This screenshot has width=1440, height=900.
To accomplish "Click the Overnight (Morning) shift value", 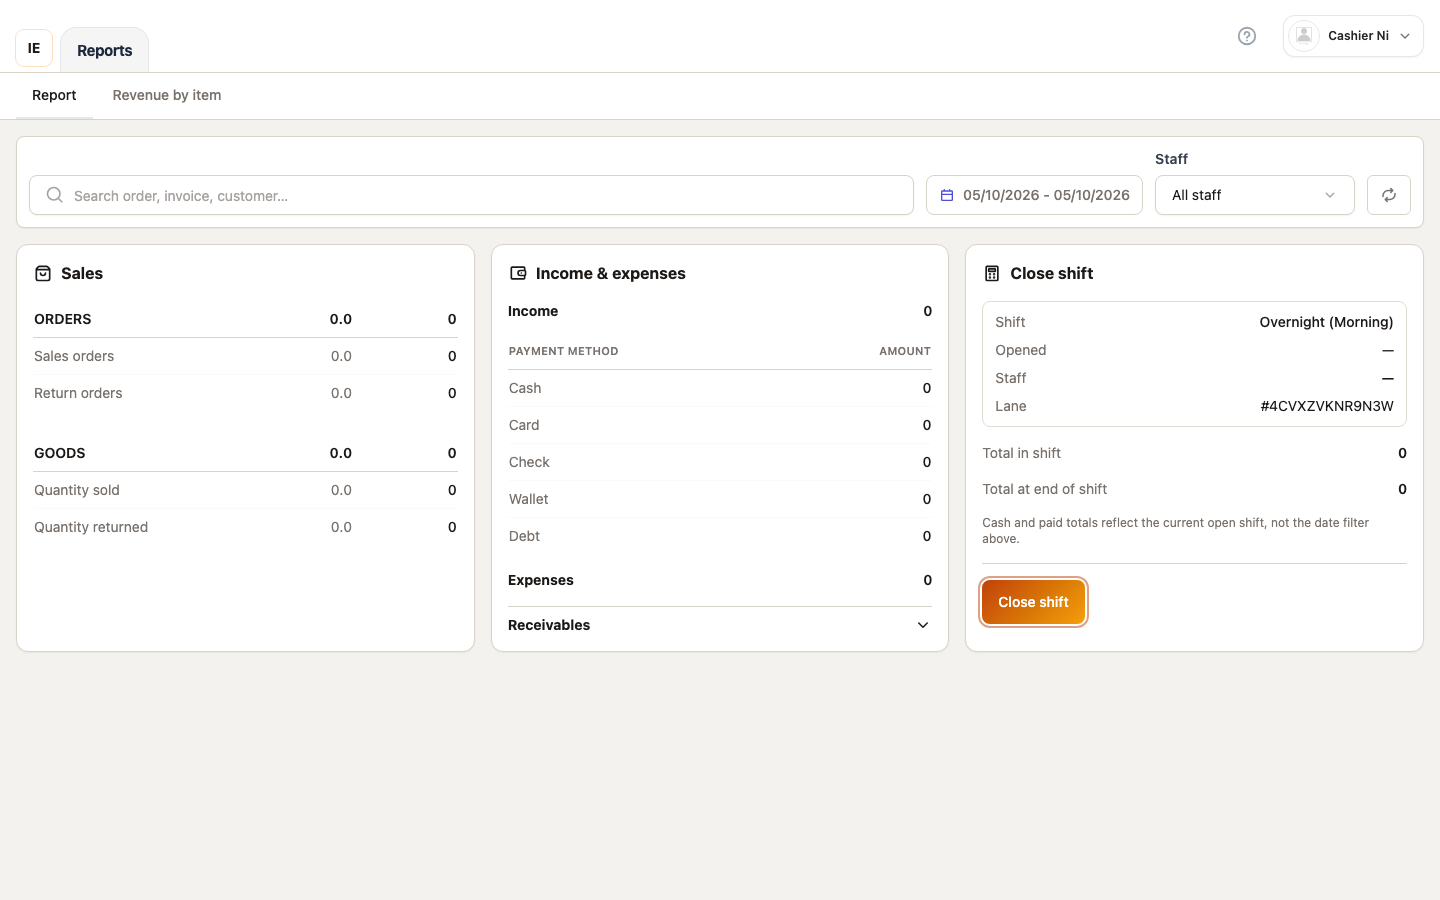I will tap(1326, 322).
